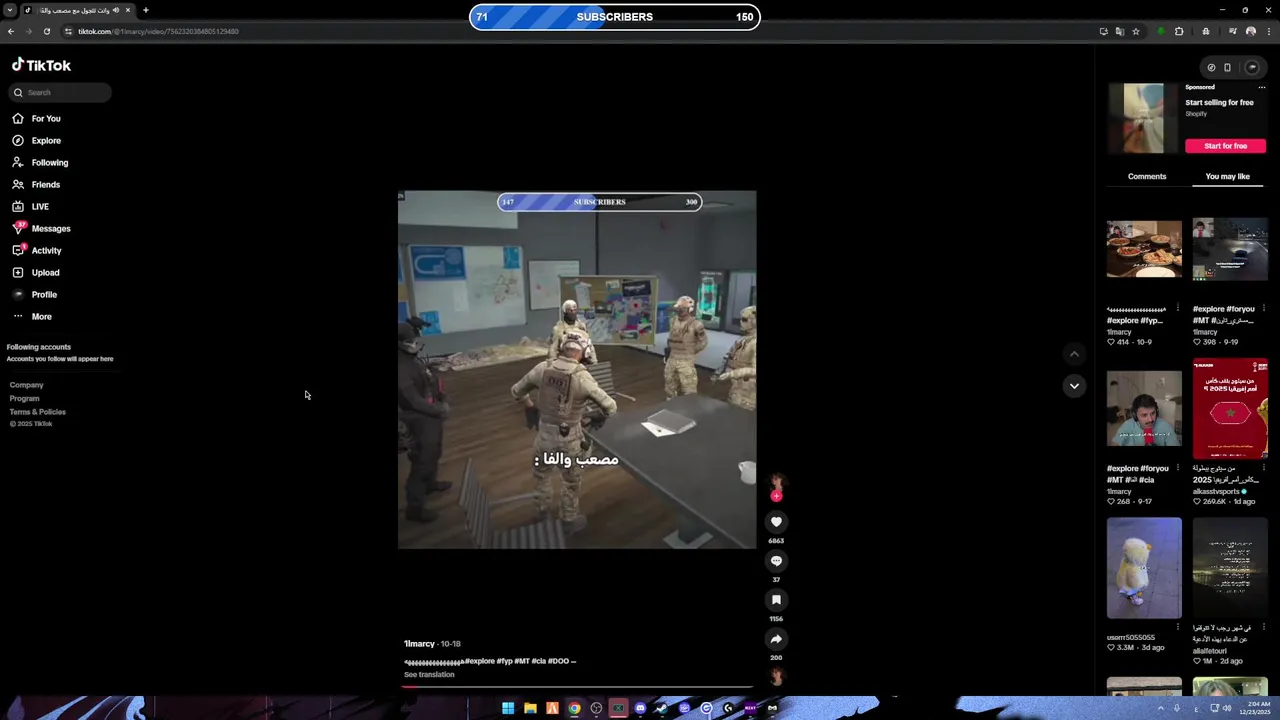Click See translation under the caption
Image resolution: width=1280 pixels, height=720 pixels.
[x=429, y=674]
